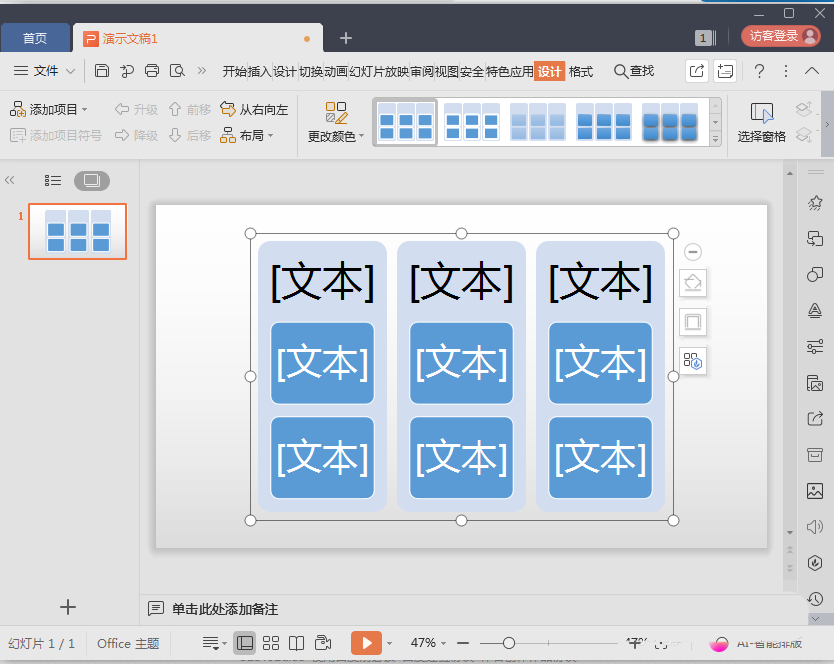The image size is (834, 664).
Task: Click the Save icon in quick toolbar
Action: click(x=102, y=71)
